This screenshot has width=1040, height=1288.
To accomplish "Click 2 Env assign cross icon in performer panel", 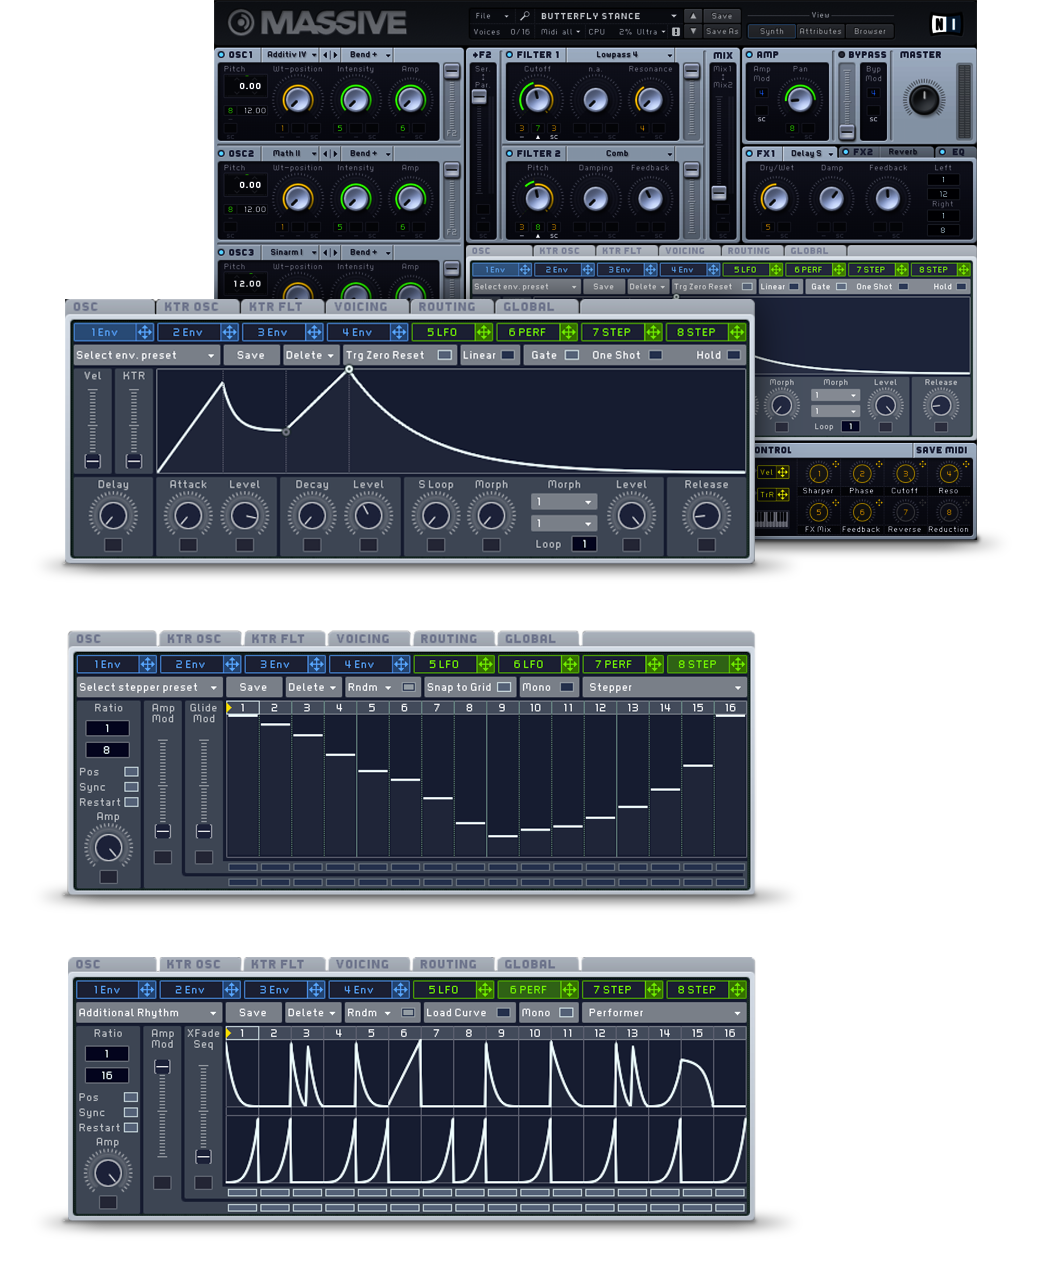I will tap(231, 990).
